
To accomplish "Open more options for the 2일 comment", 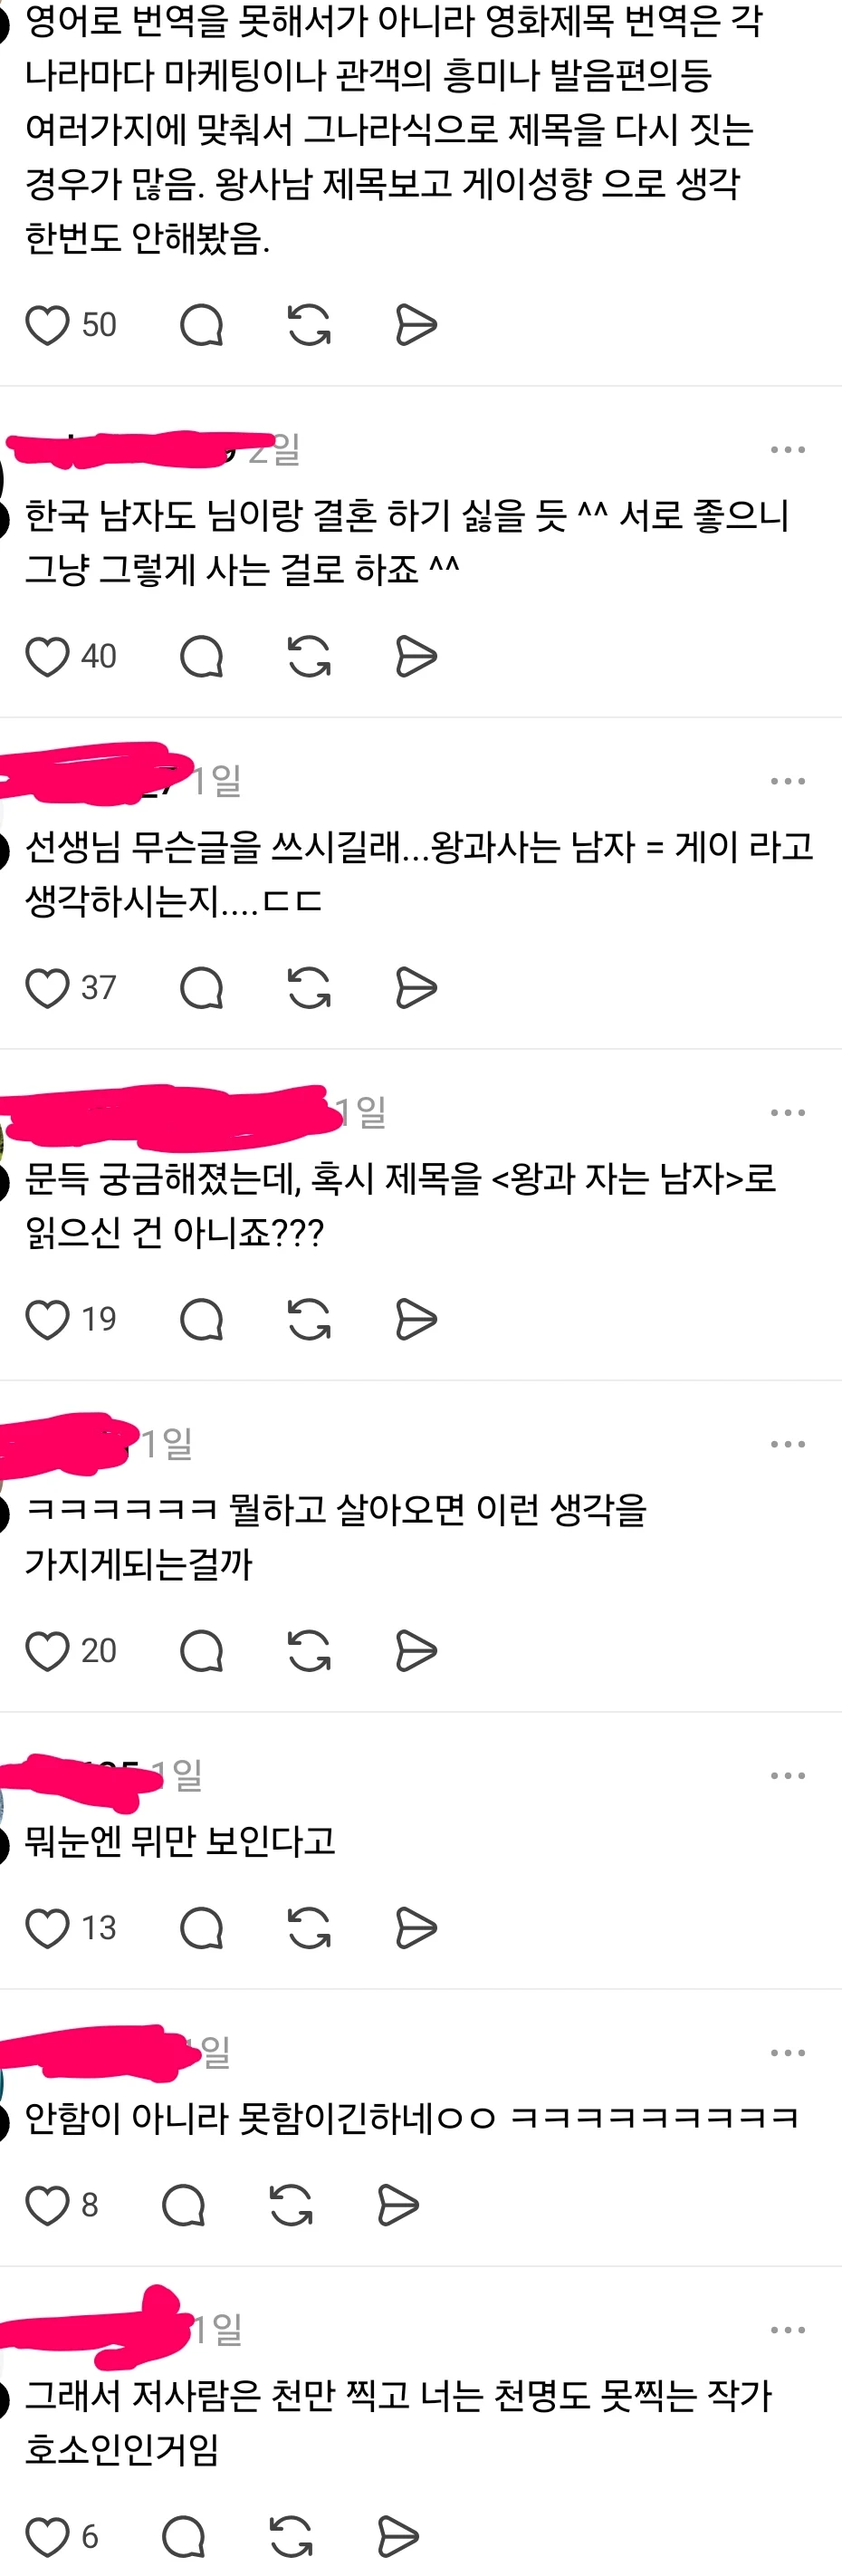I will (x=788, y=450).
